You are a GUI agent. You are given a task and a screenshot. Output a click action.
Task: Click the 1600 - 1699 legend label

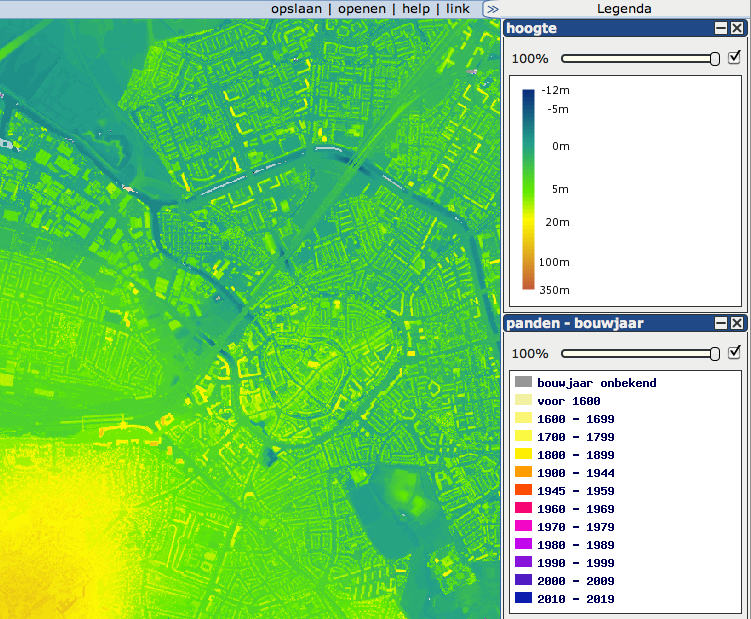576,419
